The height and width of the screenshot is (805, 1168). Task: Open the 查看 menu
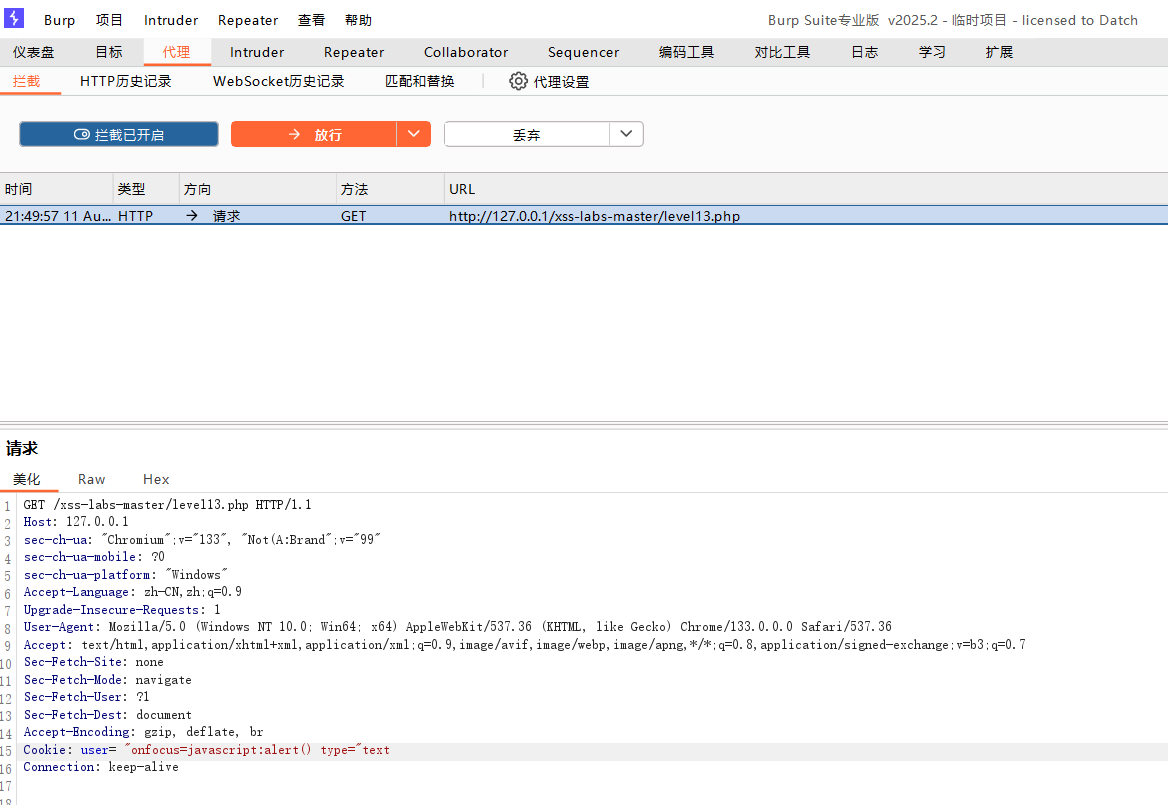pyautogui.click(x=311, y=20)
